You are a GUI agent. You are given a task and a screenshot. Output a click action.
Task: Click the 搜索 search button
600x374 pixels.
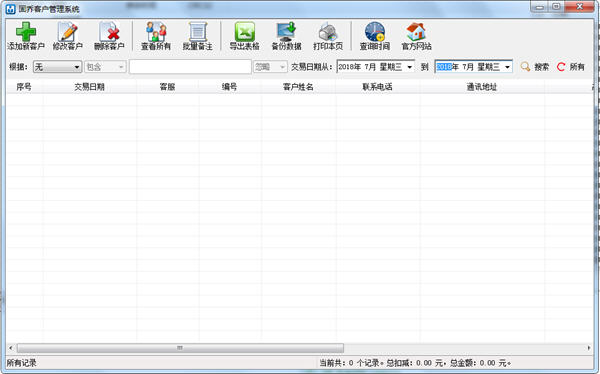tap(535, 67)
